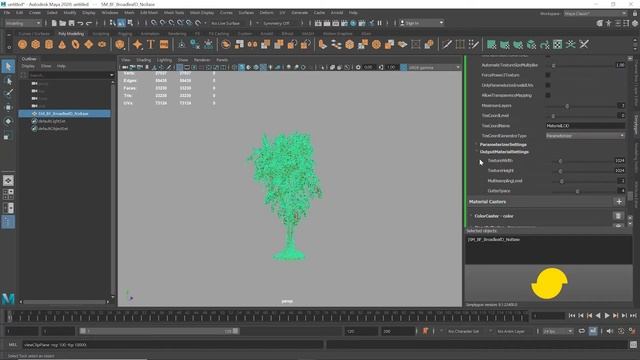Add a new material caster

[619, 202]
